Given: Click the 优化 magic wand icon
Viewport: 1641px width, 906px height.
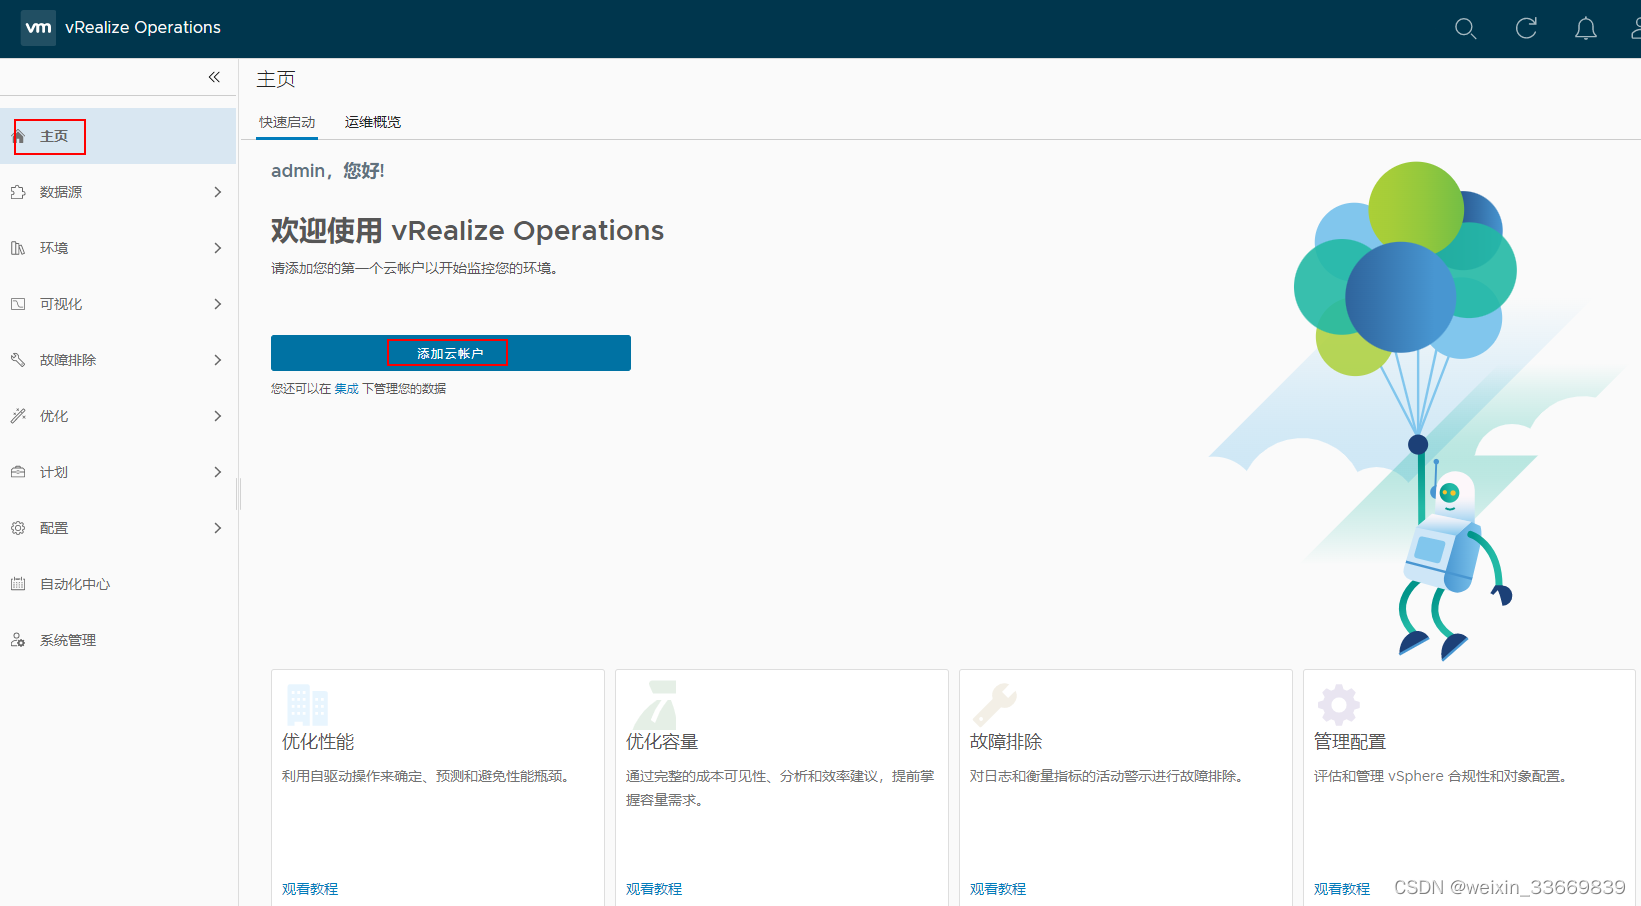Looking at the screenshot, I should coord(18,416).
